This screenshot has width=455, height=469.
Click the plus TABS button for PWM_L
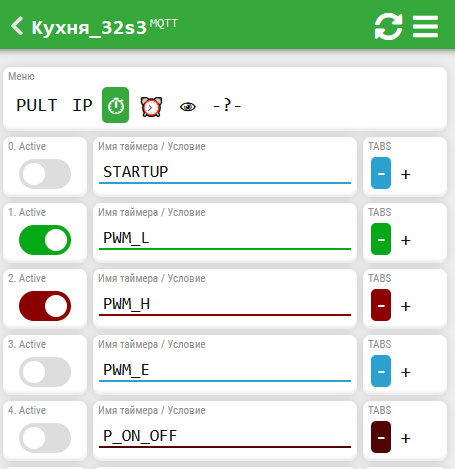point(406,240)
